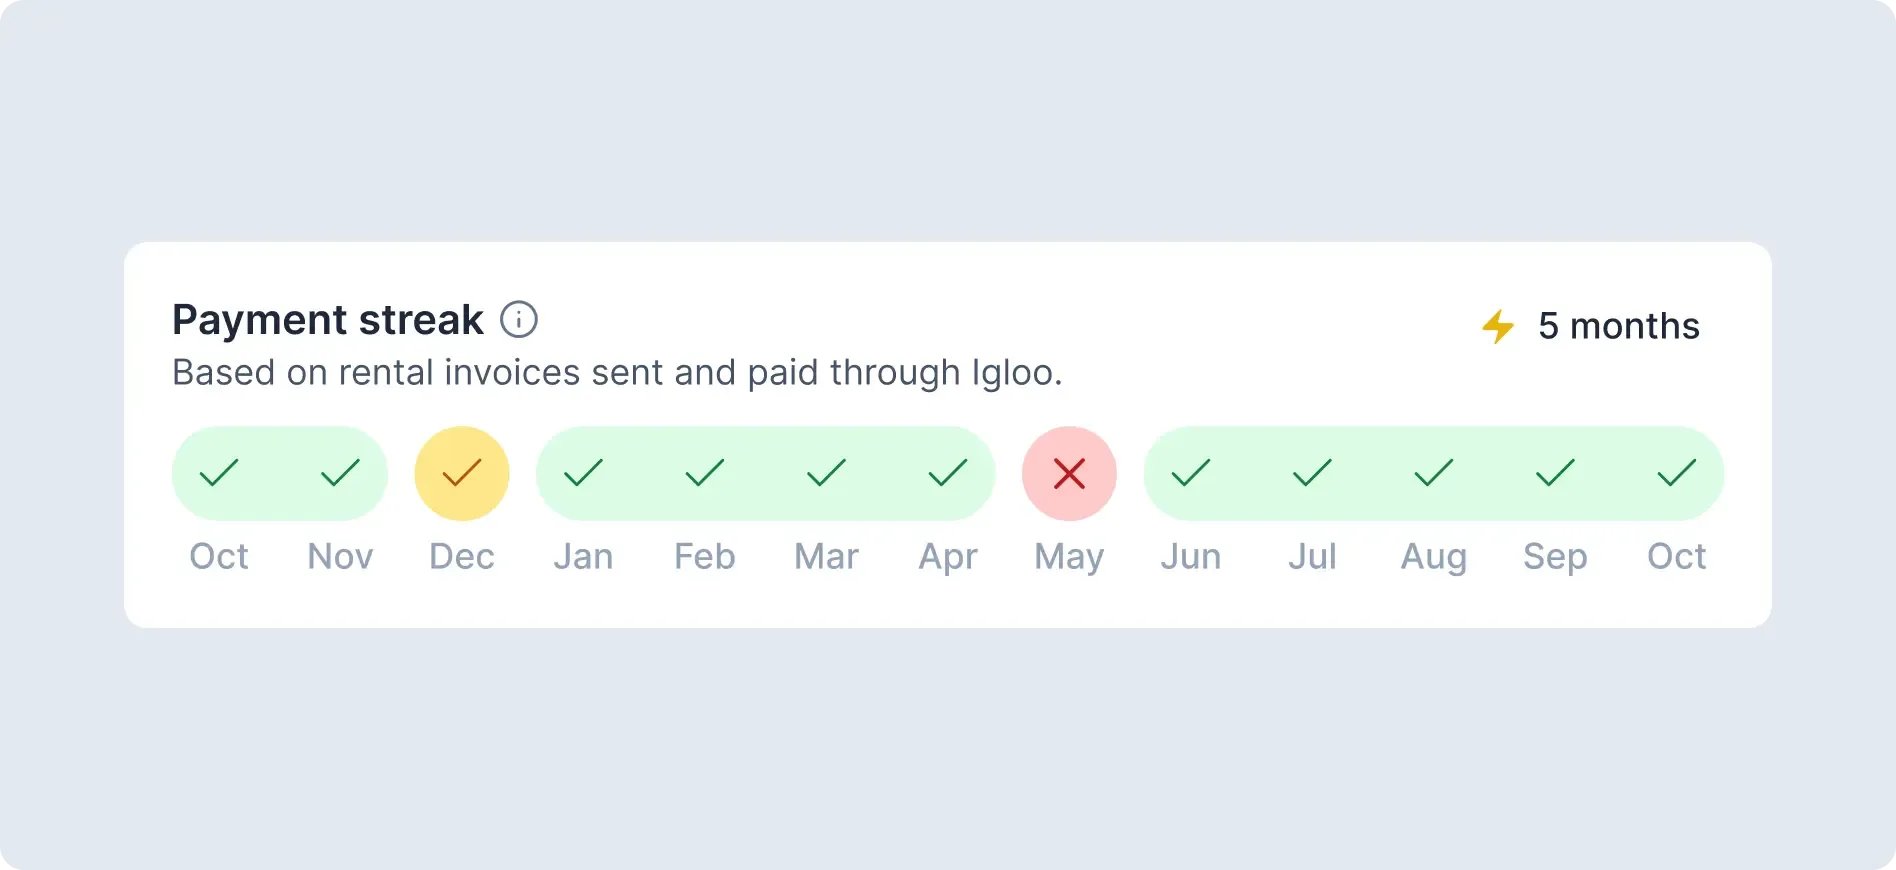Click the yellow checkmark circle for Dec
Viewport: 1896px width, 870px height.
coord(462,473)
